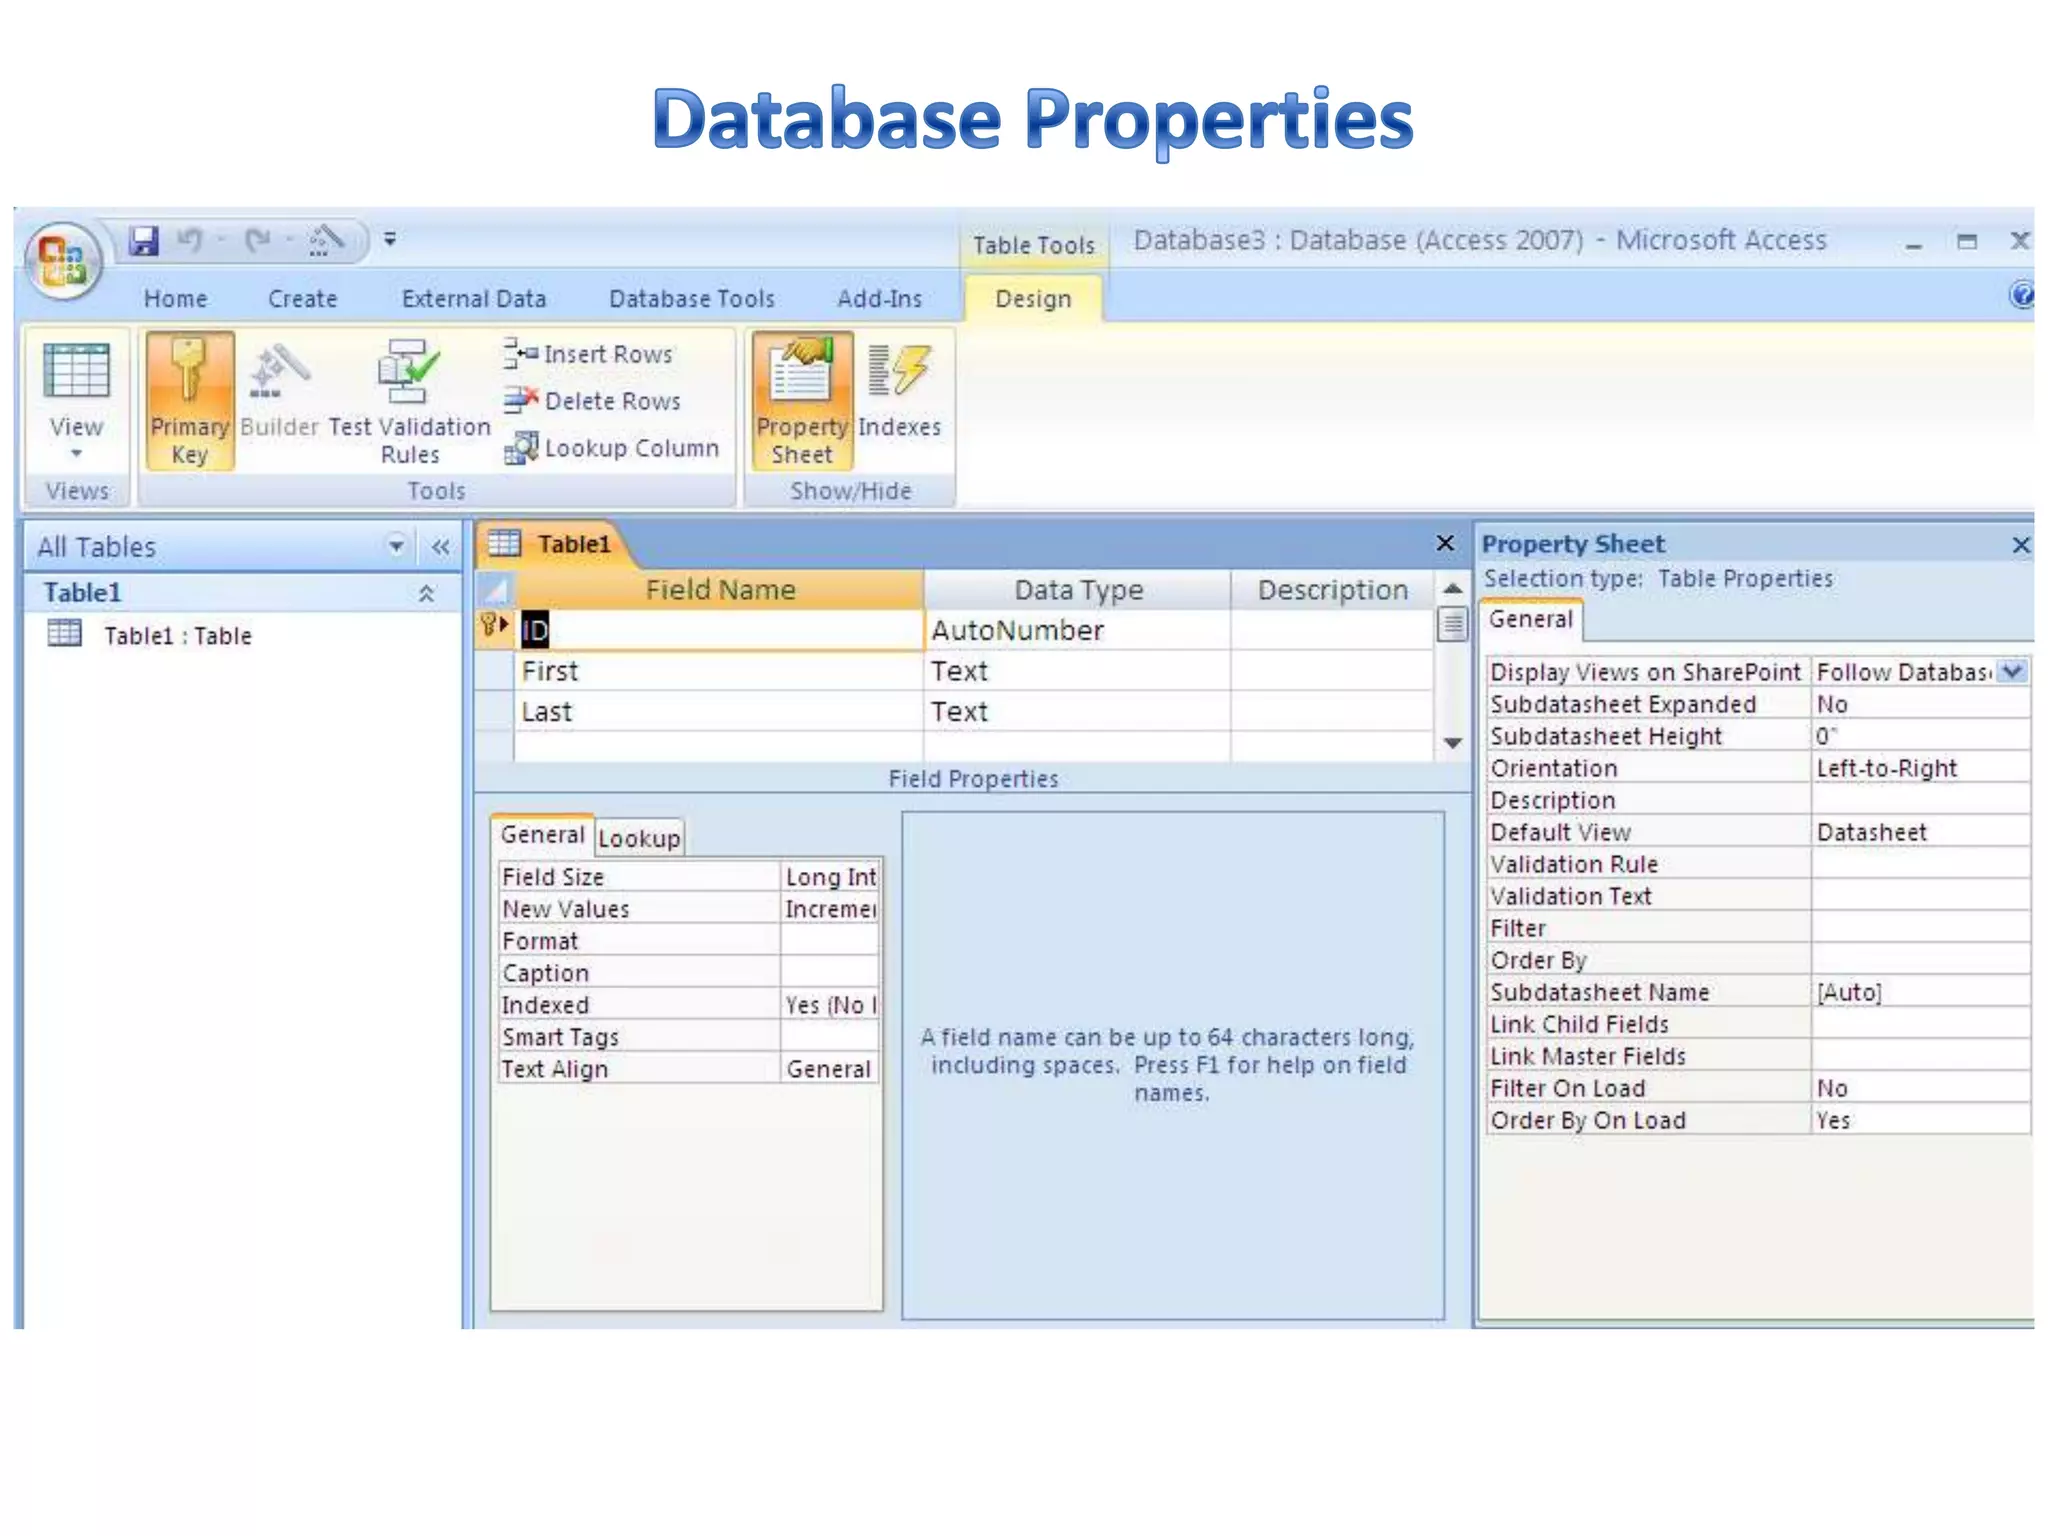Open All Tables navigation pane dropdown
This screenshot has width=2048, height=1536.
point(396,546)
